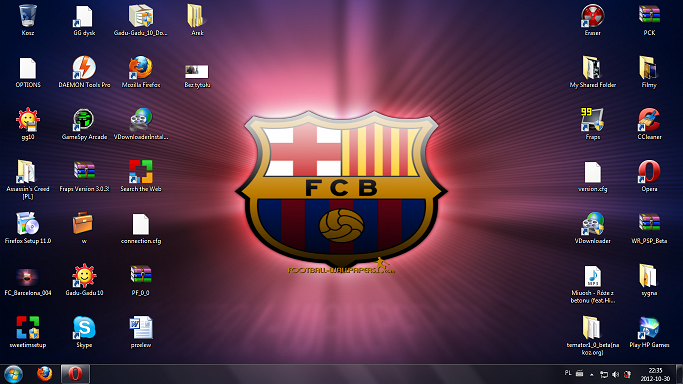The height and width of the screenshot is (384, 683).
Task: Open the Windows Start menu orb
Action: point(13,374)
